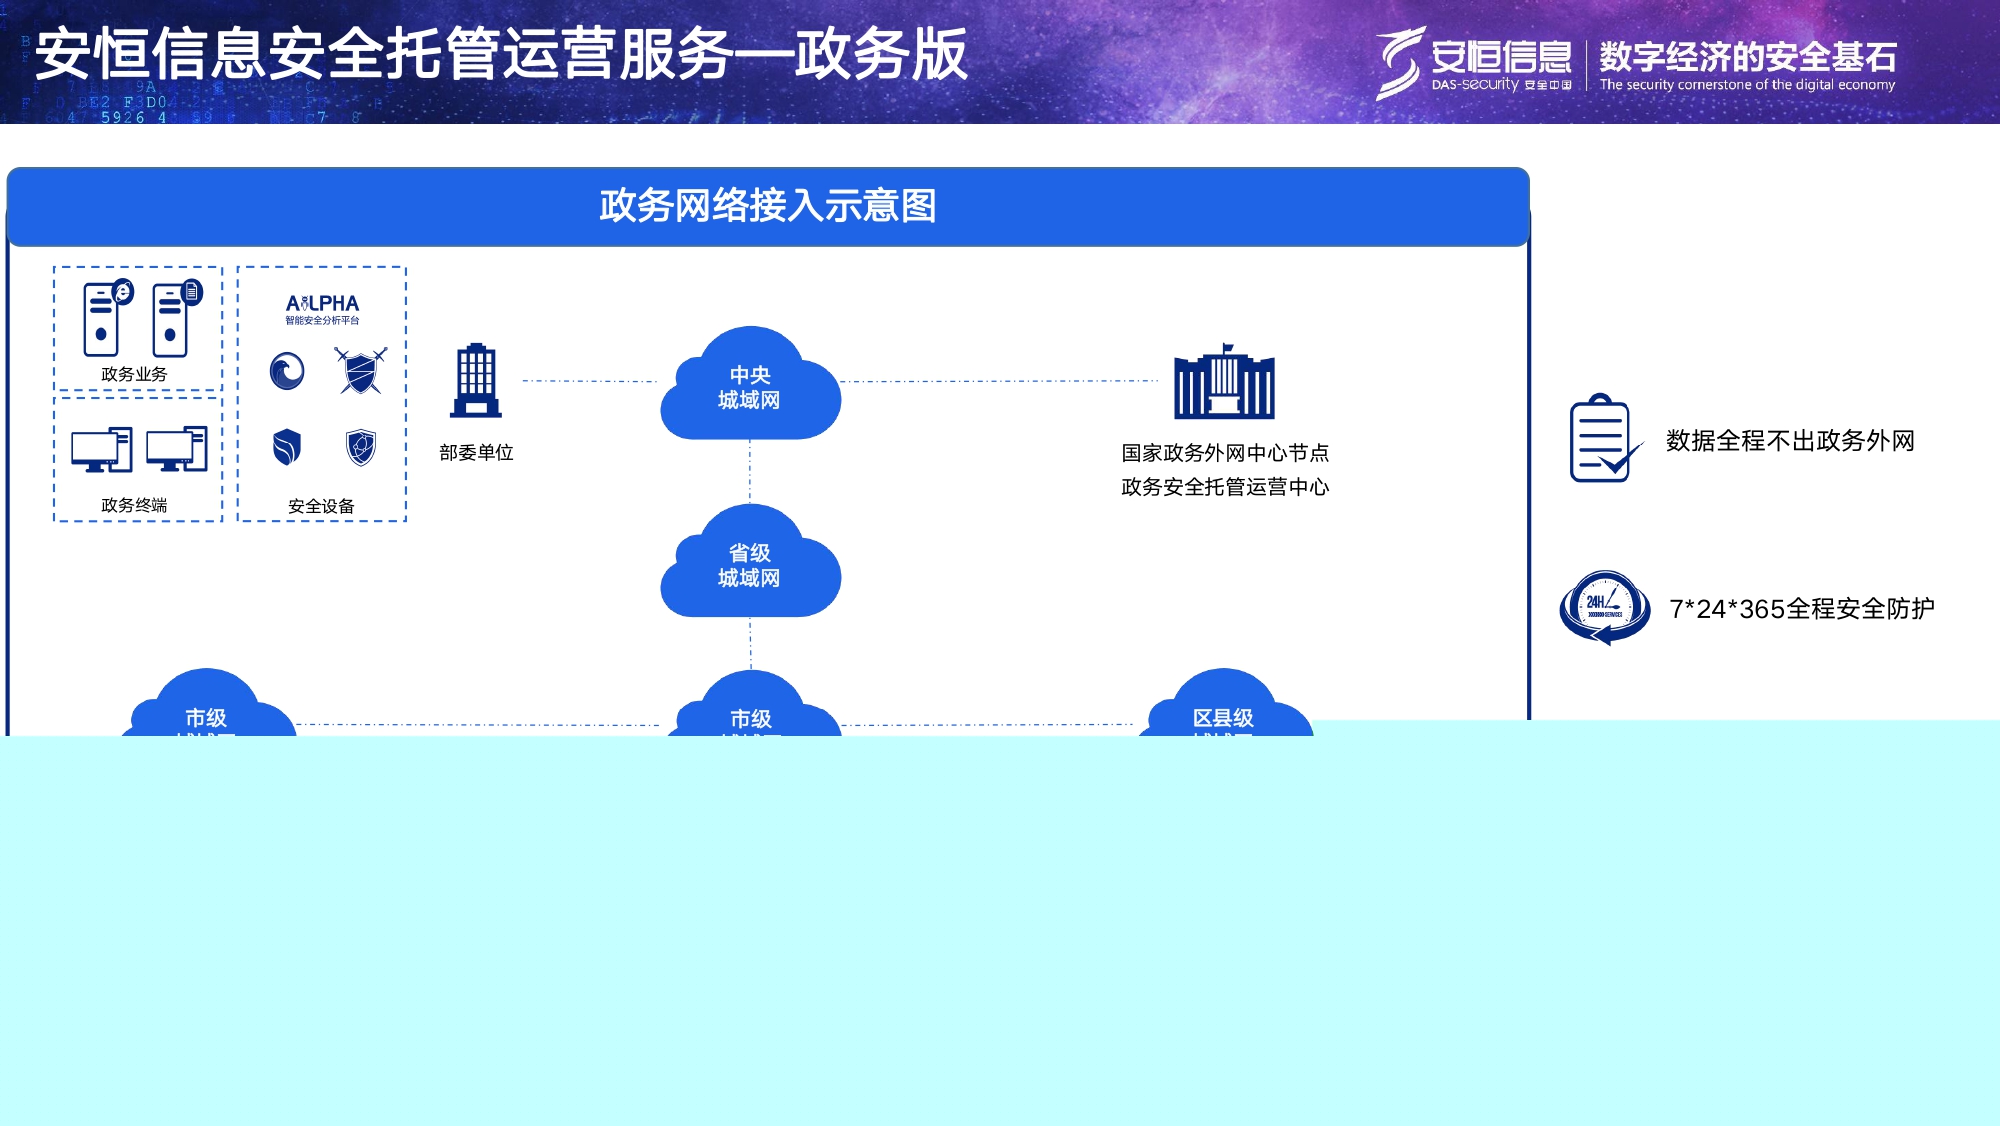Click the AiLPHA platform logo
Viewport: 2000px width, 1126px height.
click(x=322, y=309)
